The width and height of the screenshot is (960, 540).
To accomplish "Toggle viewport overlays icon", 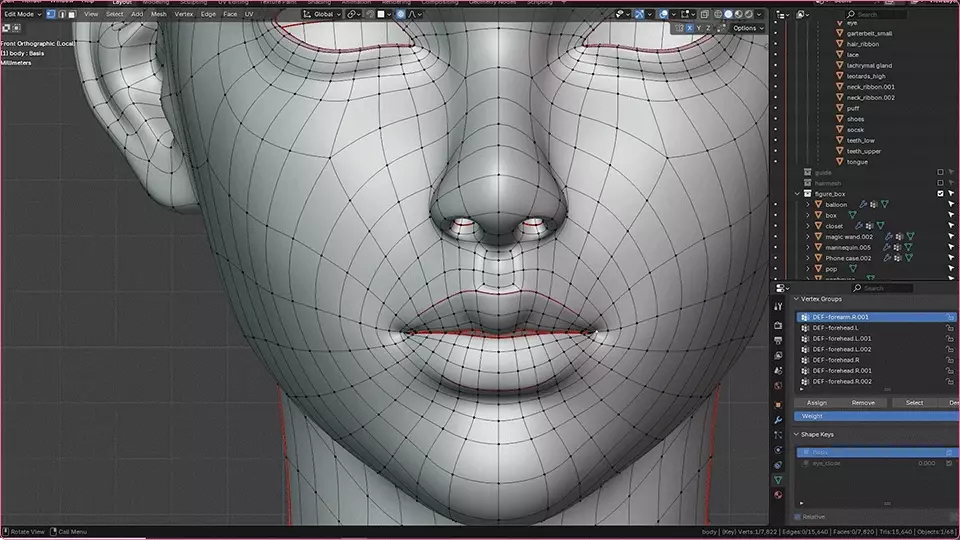I will tap(664, 14).
